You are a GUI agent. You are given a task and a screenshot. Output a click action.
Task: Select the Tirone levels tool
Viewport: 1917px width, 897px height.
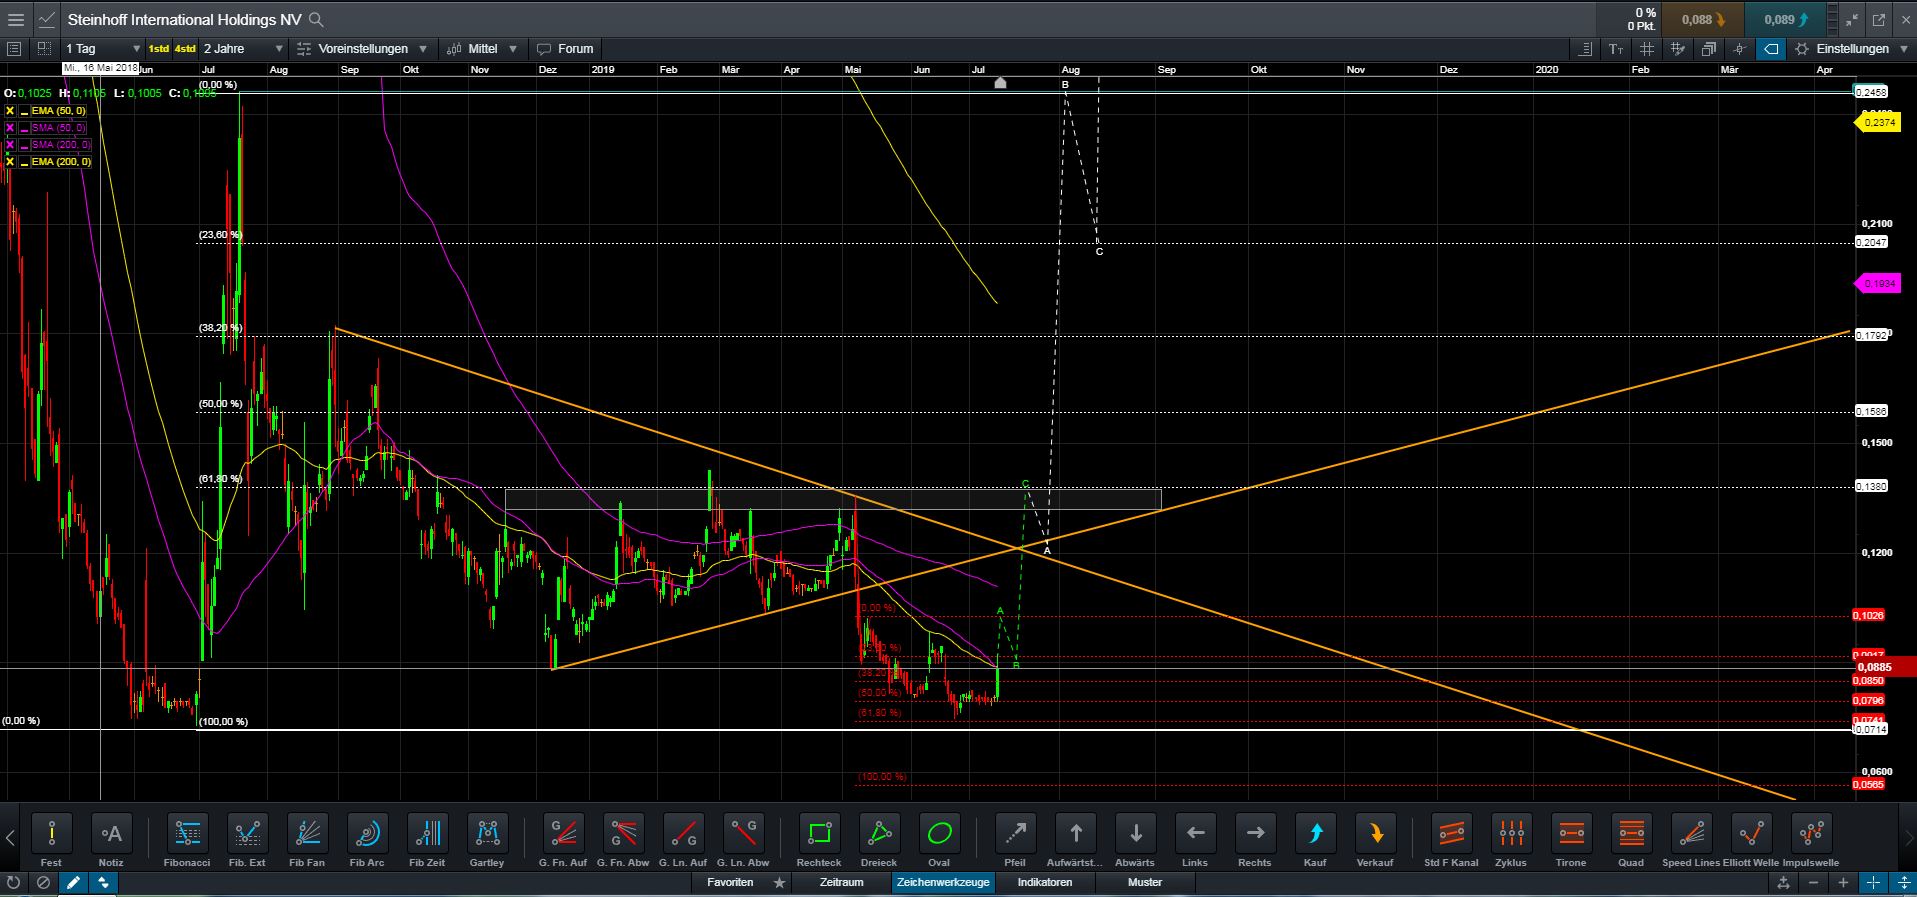[1571, 833]
